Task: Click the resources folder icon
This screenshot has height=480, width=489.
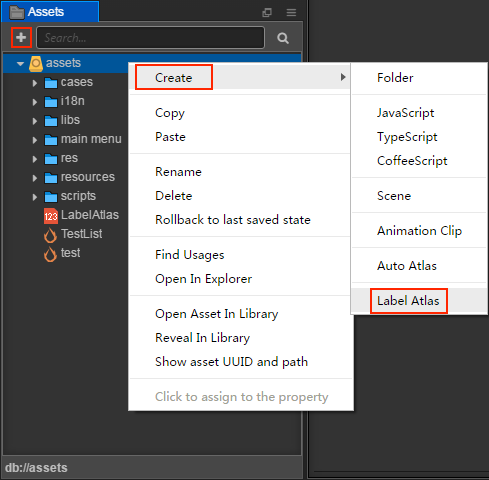Action: (x=51, y=177)
